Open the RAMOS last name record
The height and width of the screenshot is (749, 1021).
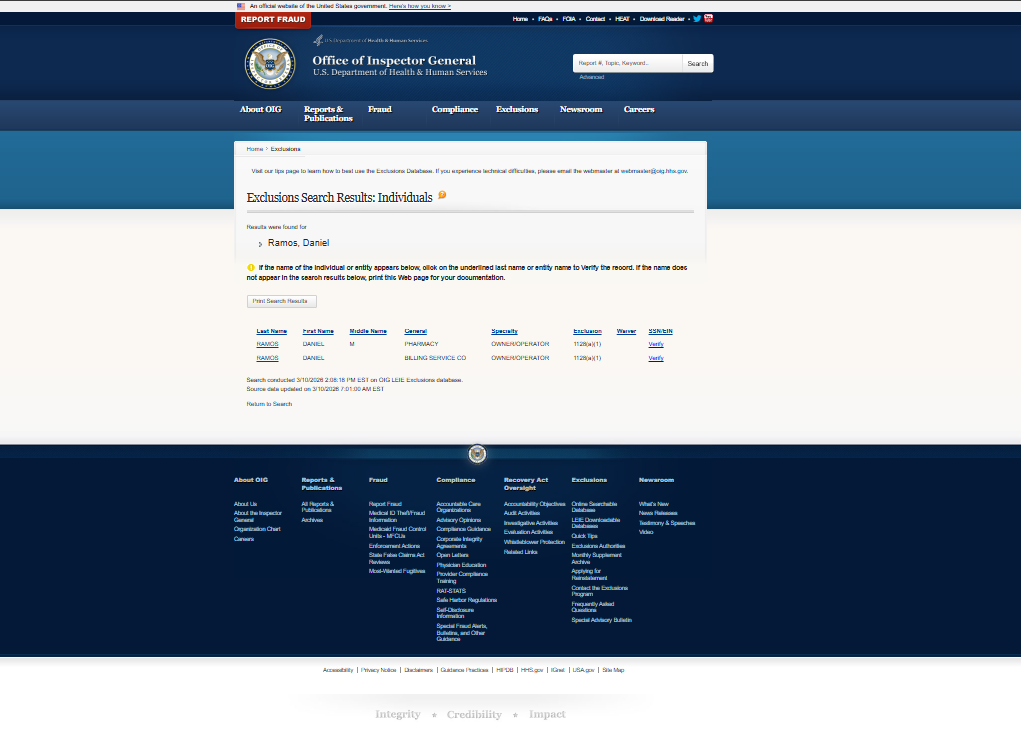tap(267, 344)
